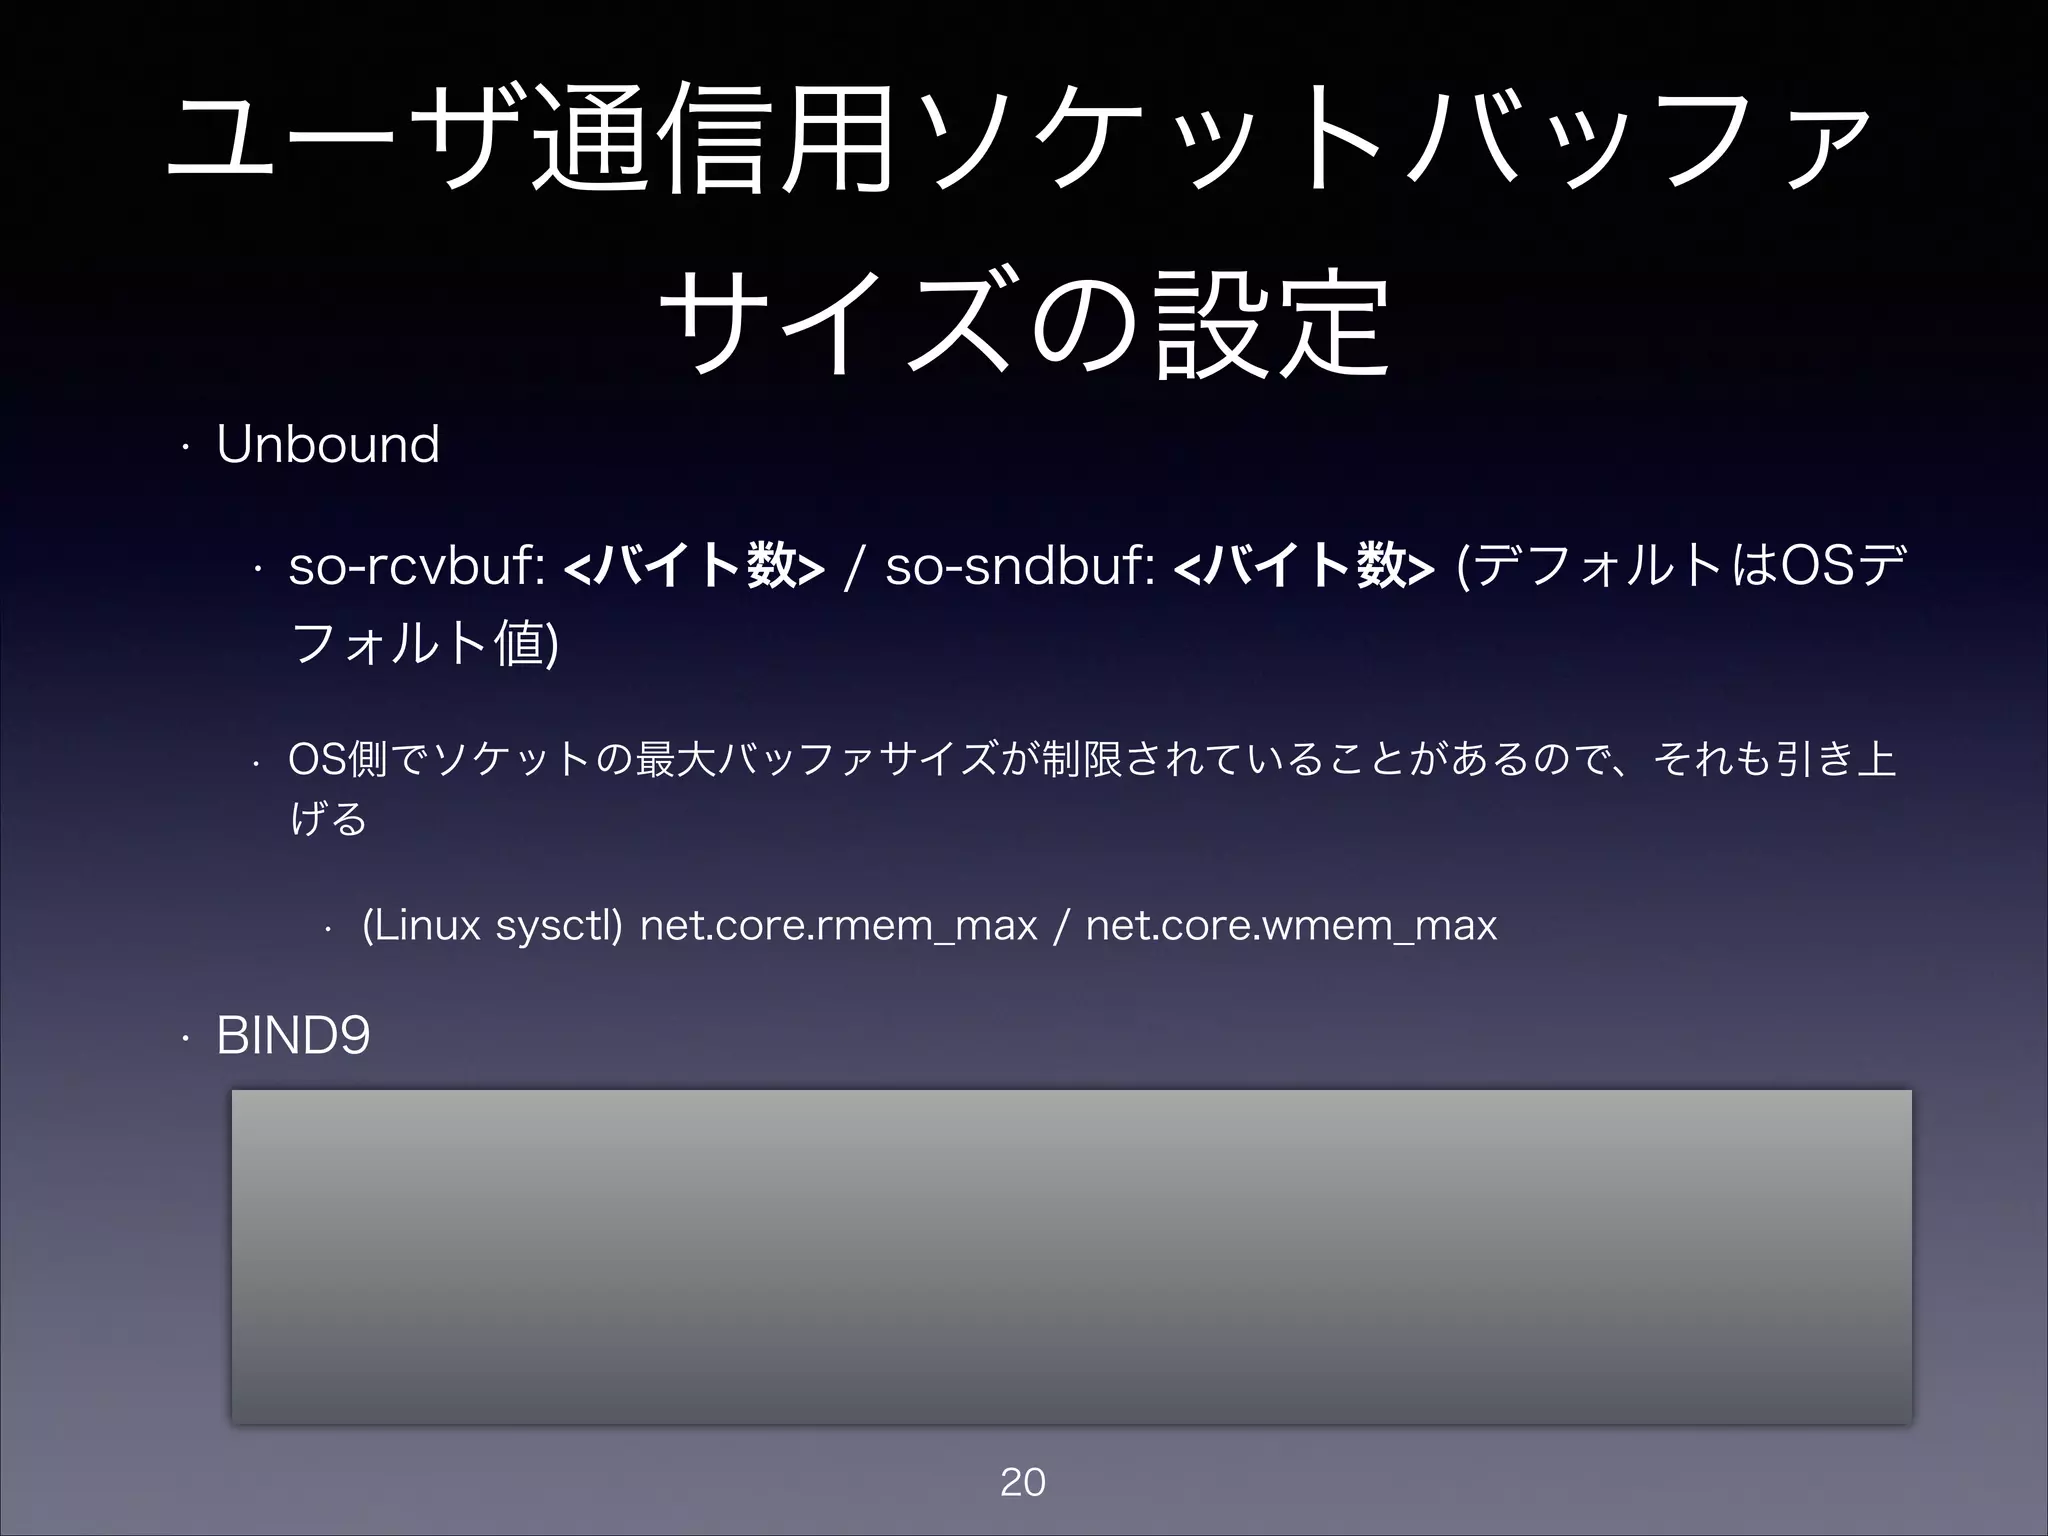This screenshot has width=2048, height=1536.
Task: Select the line beginning OS側でソケットの最大バッファ
Action: [1092, 759]
